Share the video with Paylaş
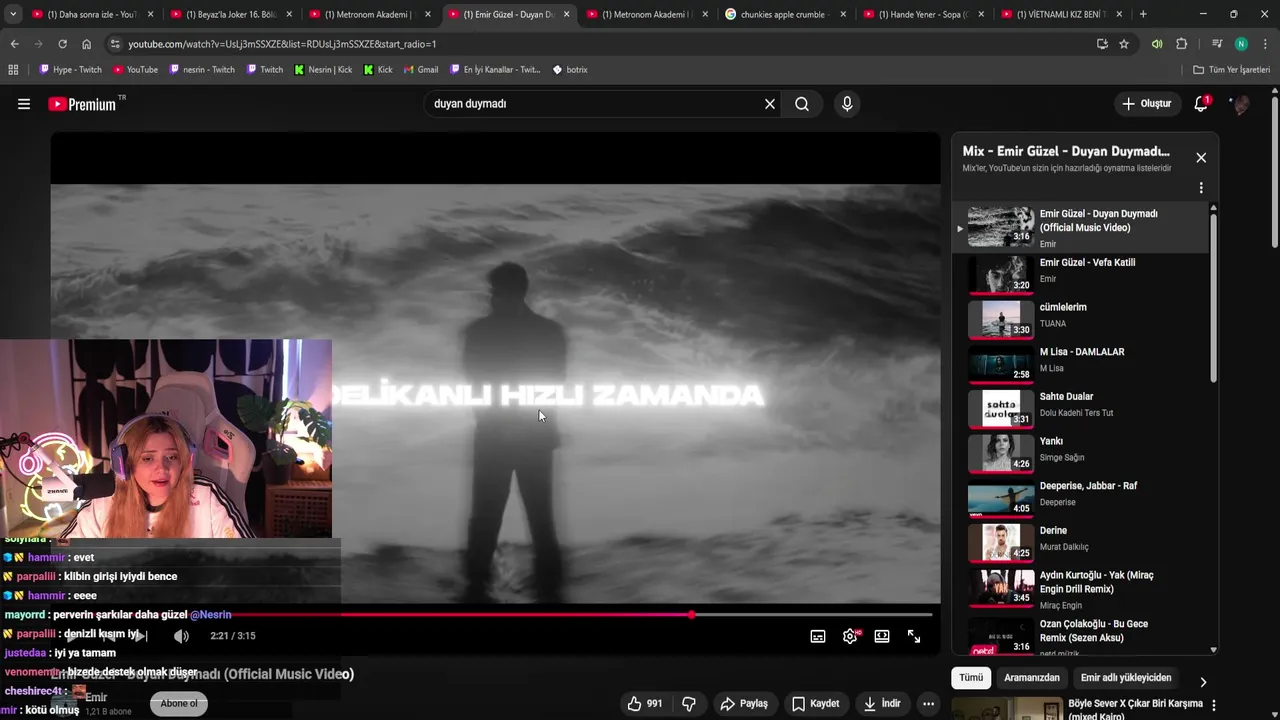The height and width of the screenshot is (720, 1280). tap(744, 704)
